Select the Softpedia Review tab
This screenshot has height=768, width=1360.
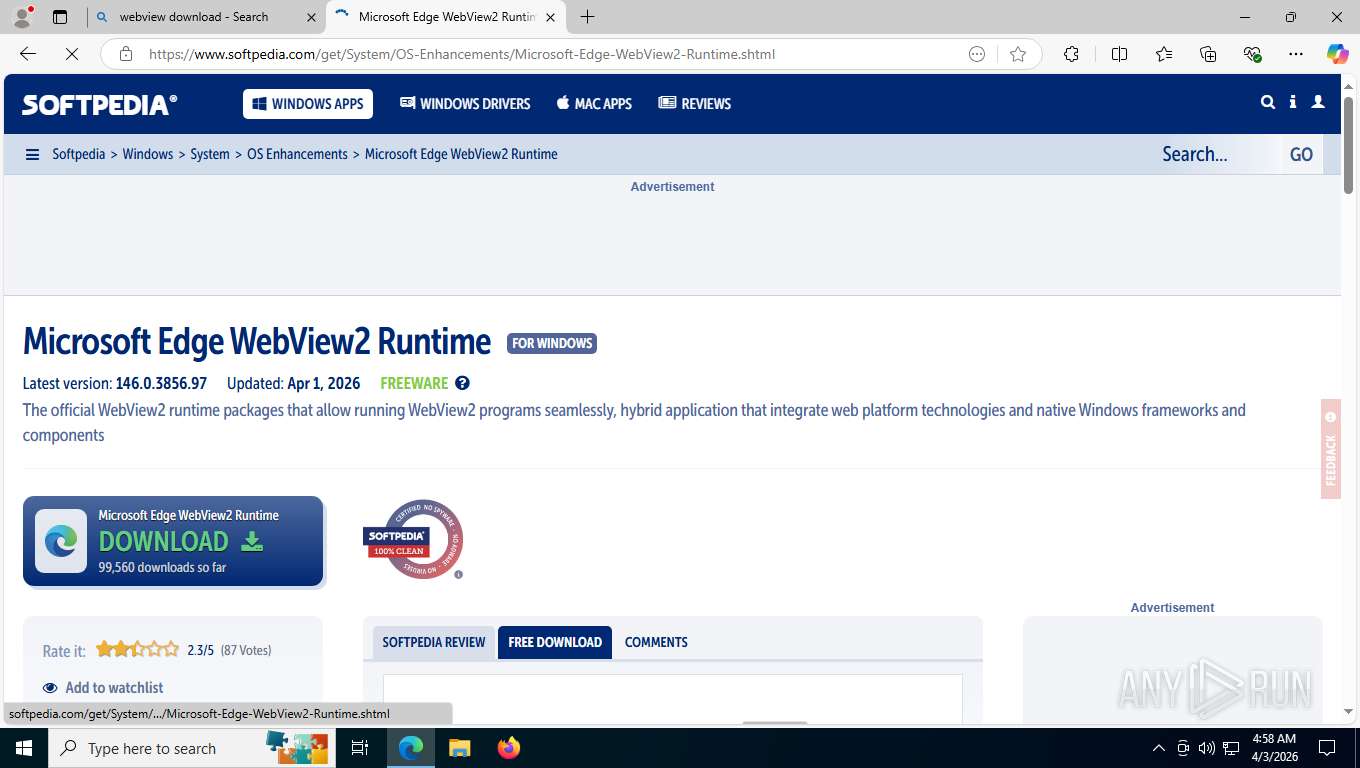434,642
